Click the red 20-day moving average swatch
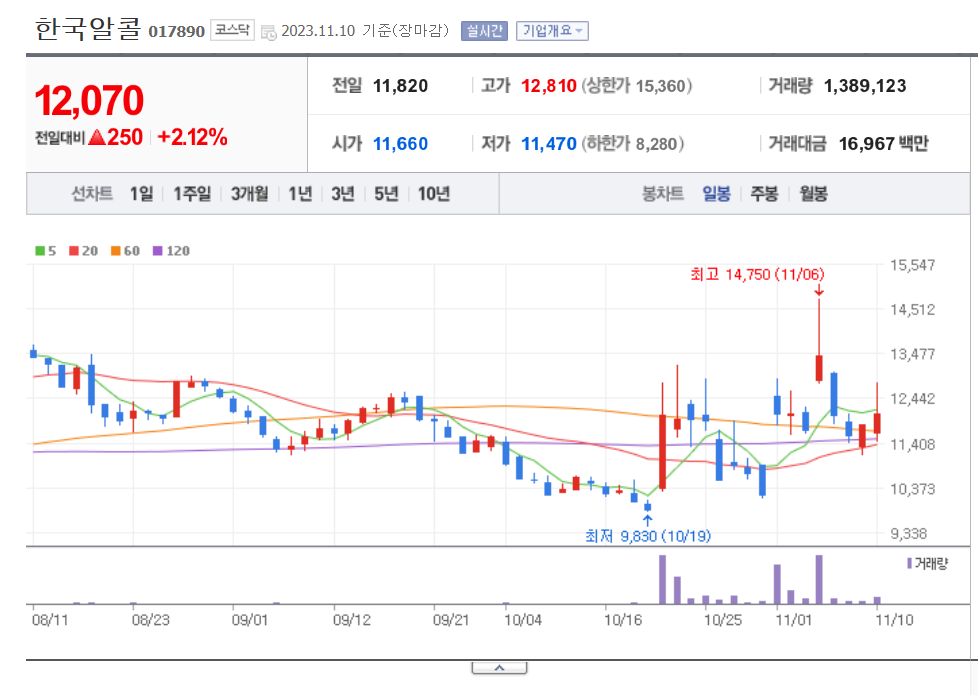 pyautogui.click(x=74, y=251)
